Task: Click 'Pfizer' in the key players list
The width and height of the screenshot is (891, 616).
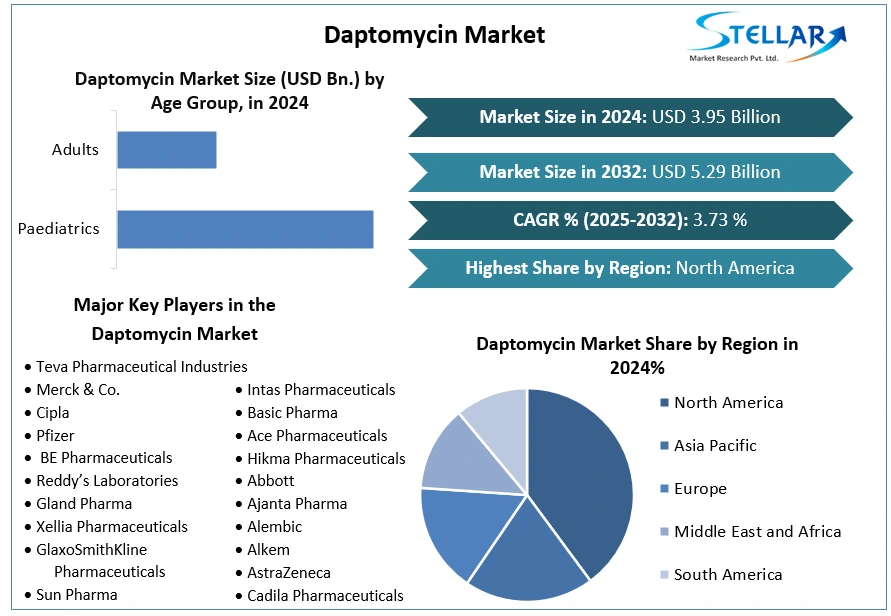Action: click(55, 436)
